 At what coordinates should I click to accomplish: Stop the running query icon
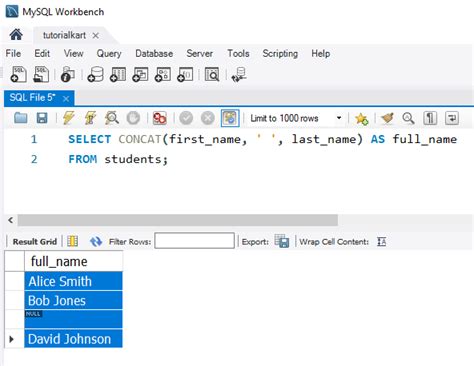point(133,118)
